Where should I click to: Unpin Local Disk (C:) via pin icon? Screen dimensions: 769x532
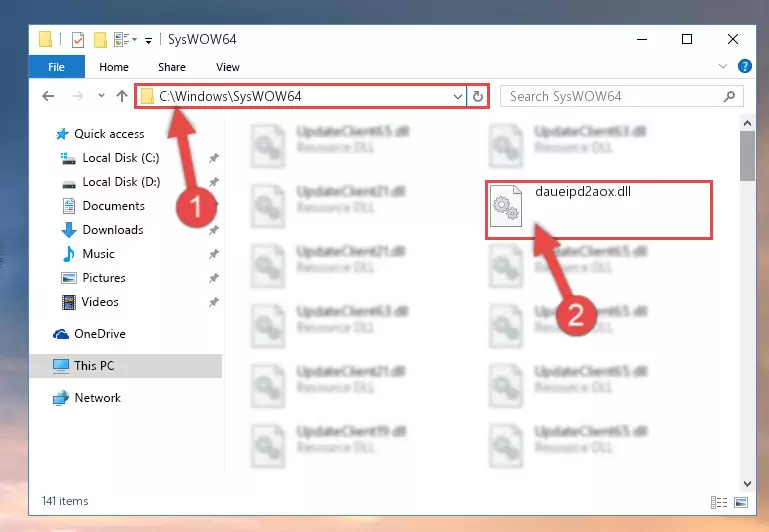pyautogui.click(x=213, y=158)
